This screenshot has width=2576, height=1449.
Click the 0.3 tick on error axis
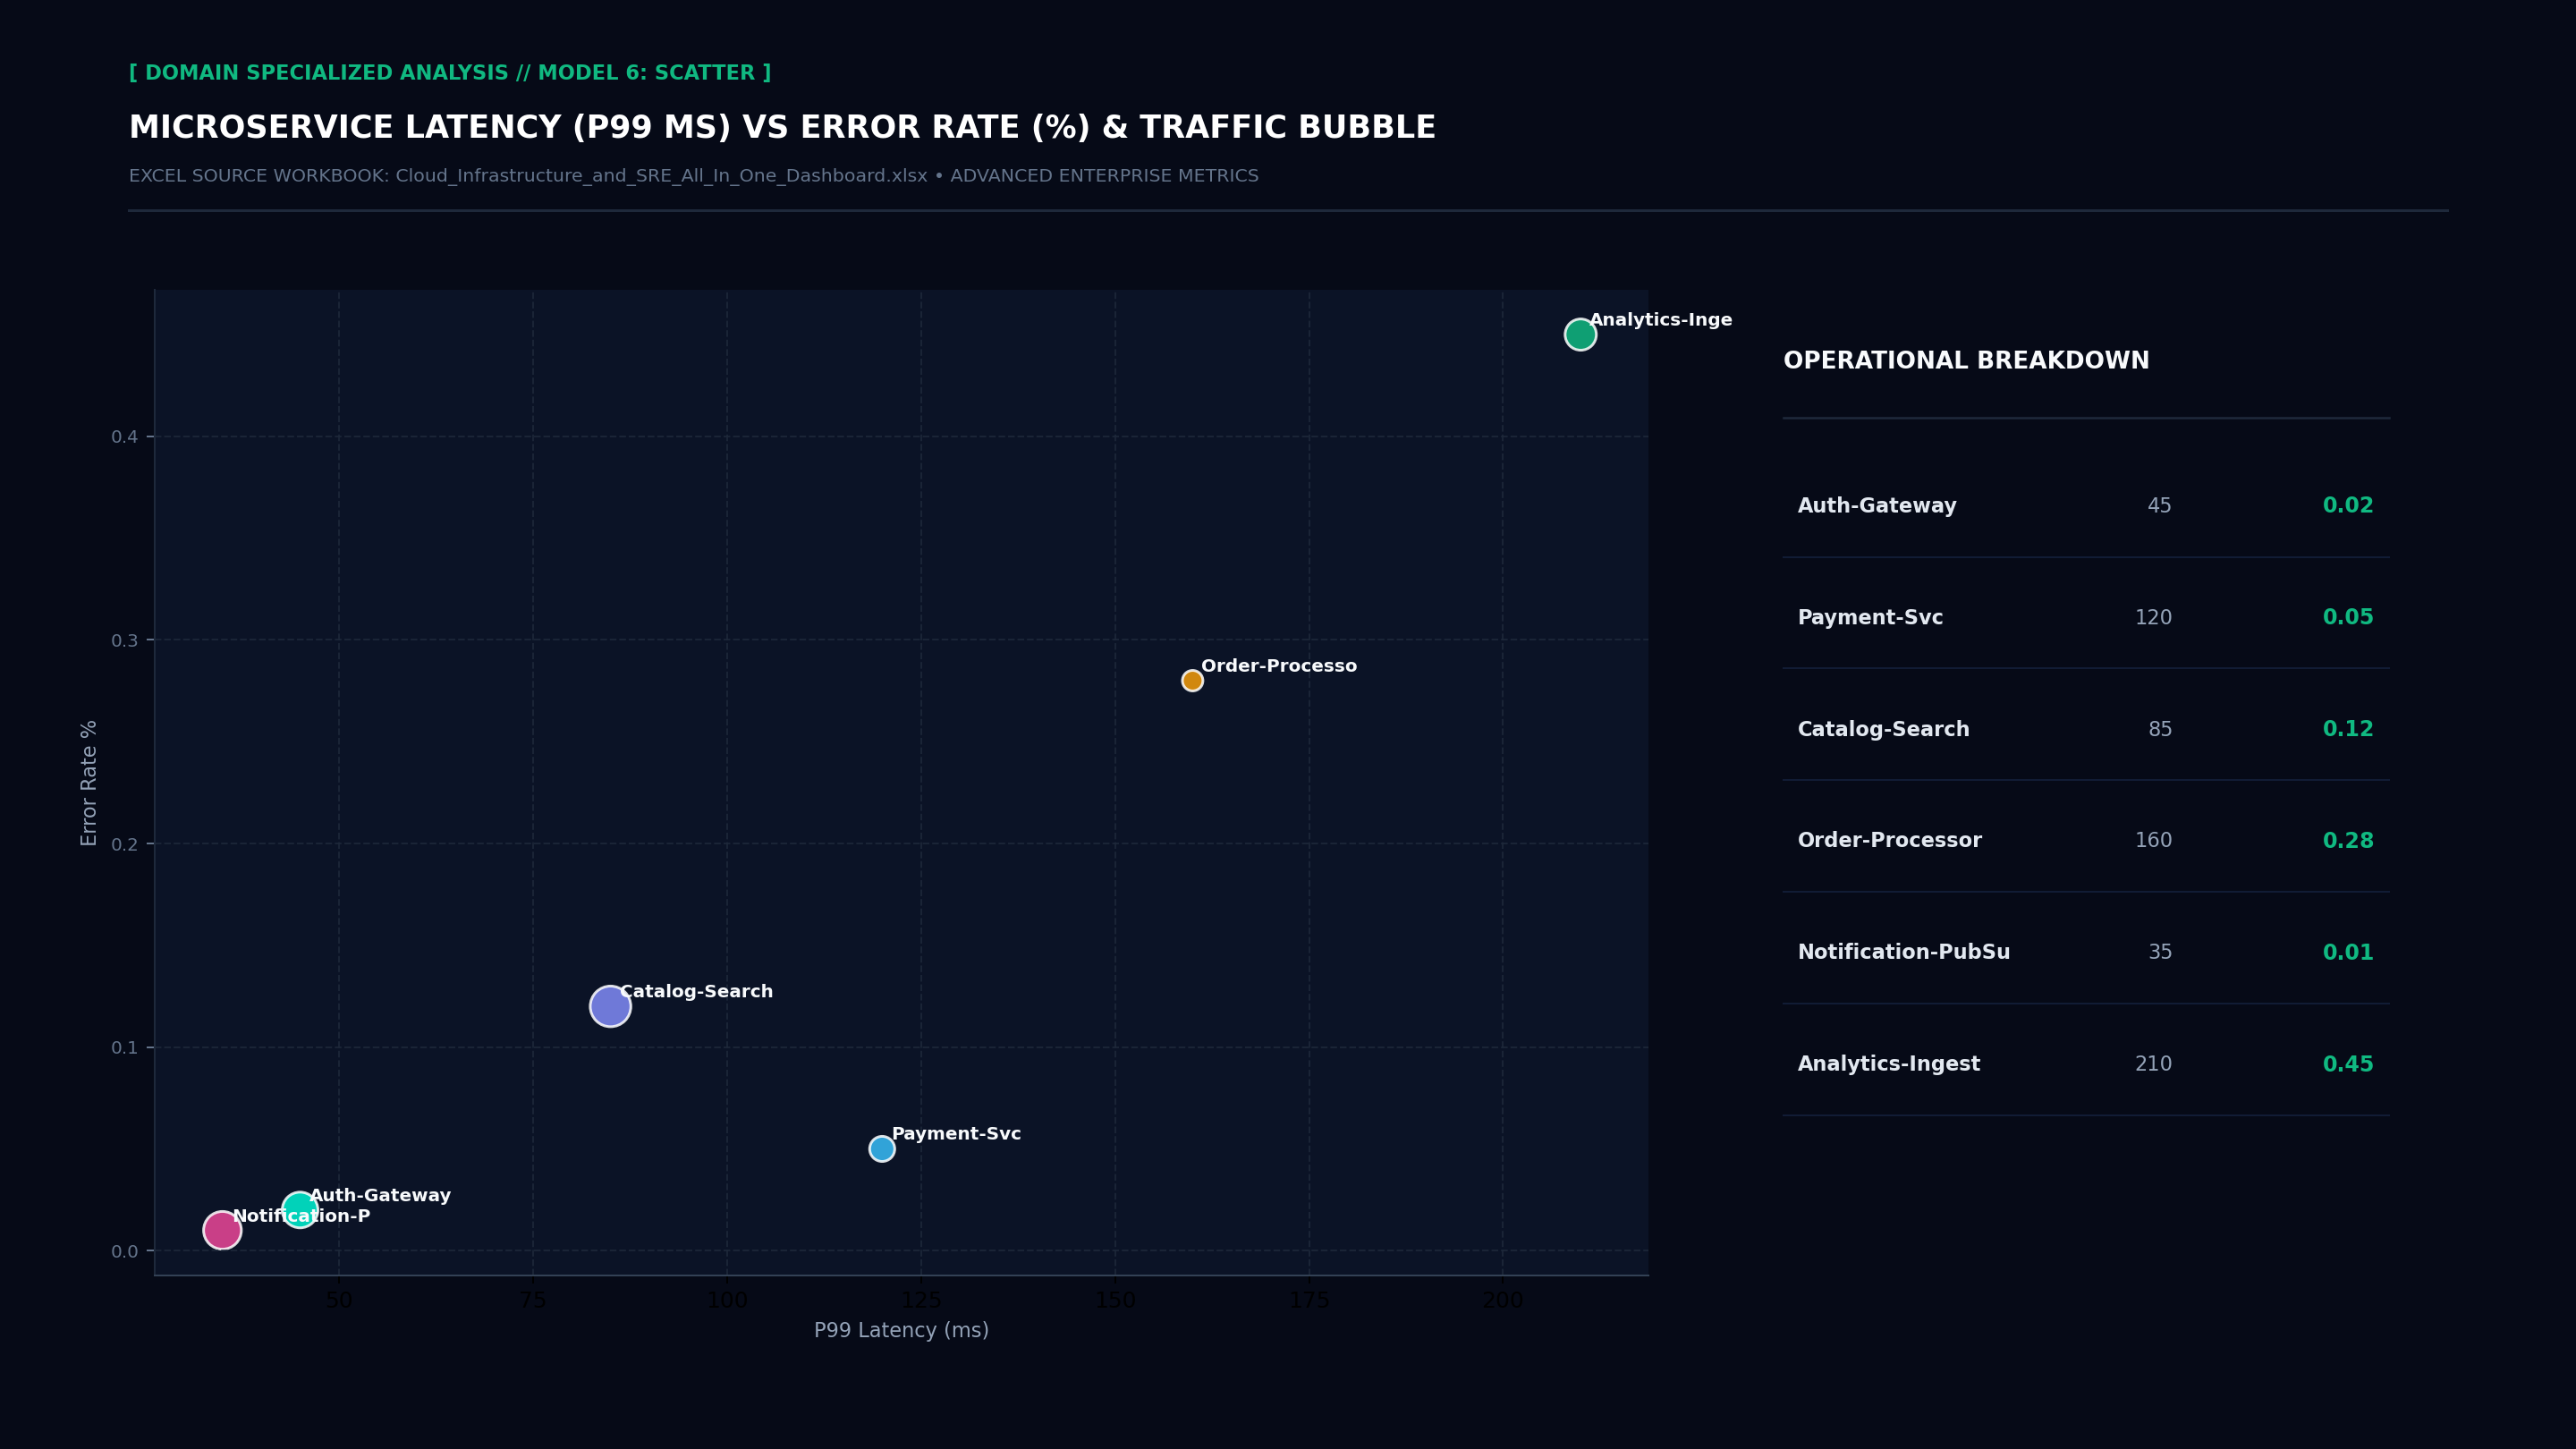click(x=124, y=641)
